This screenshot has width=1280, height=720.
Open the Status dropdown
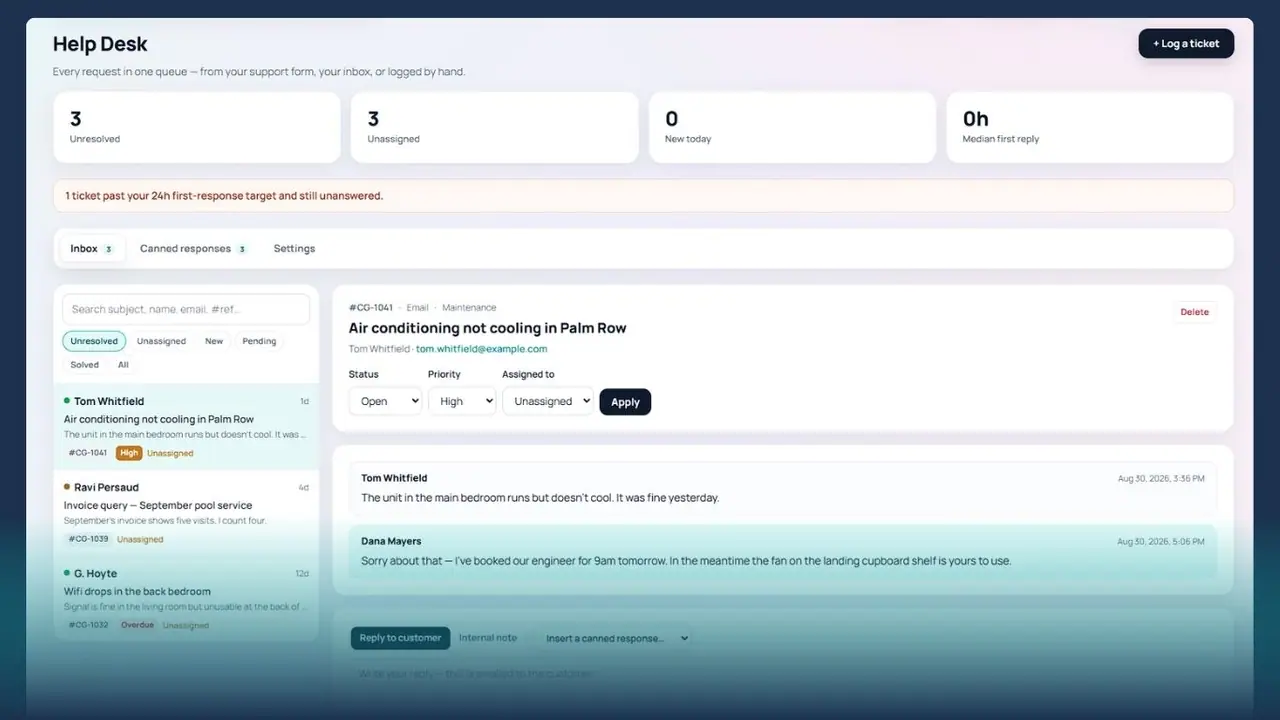pos(385,401)
